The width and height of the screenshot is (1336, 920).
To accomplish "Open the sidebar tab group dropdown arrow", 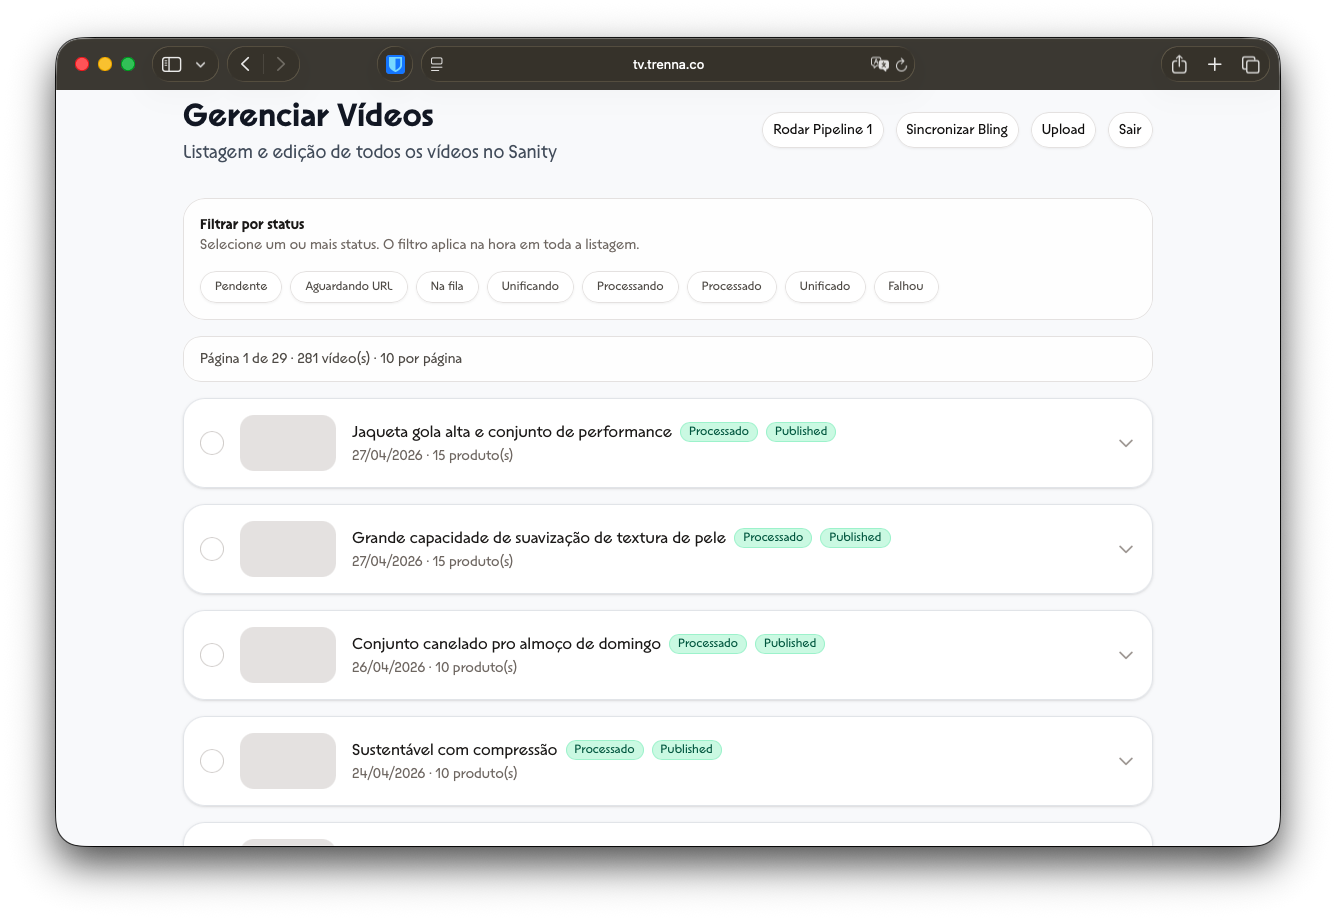I will pos(200,65).
